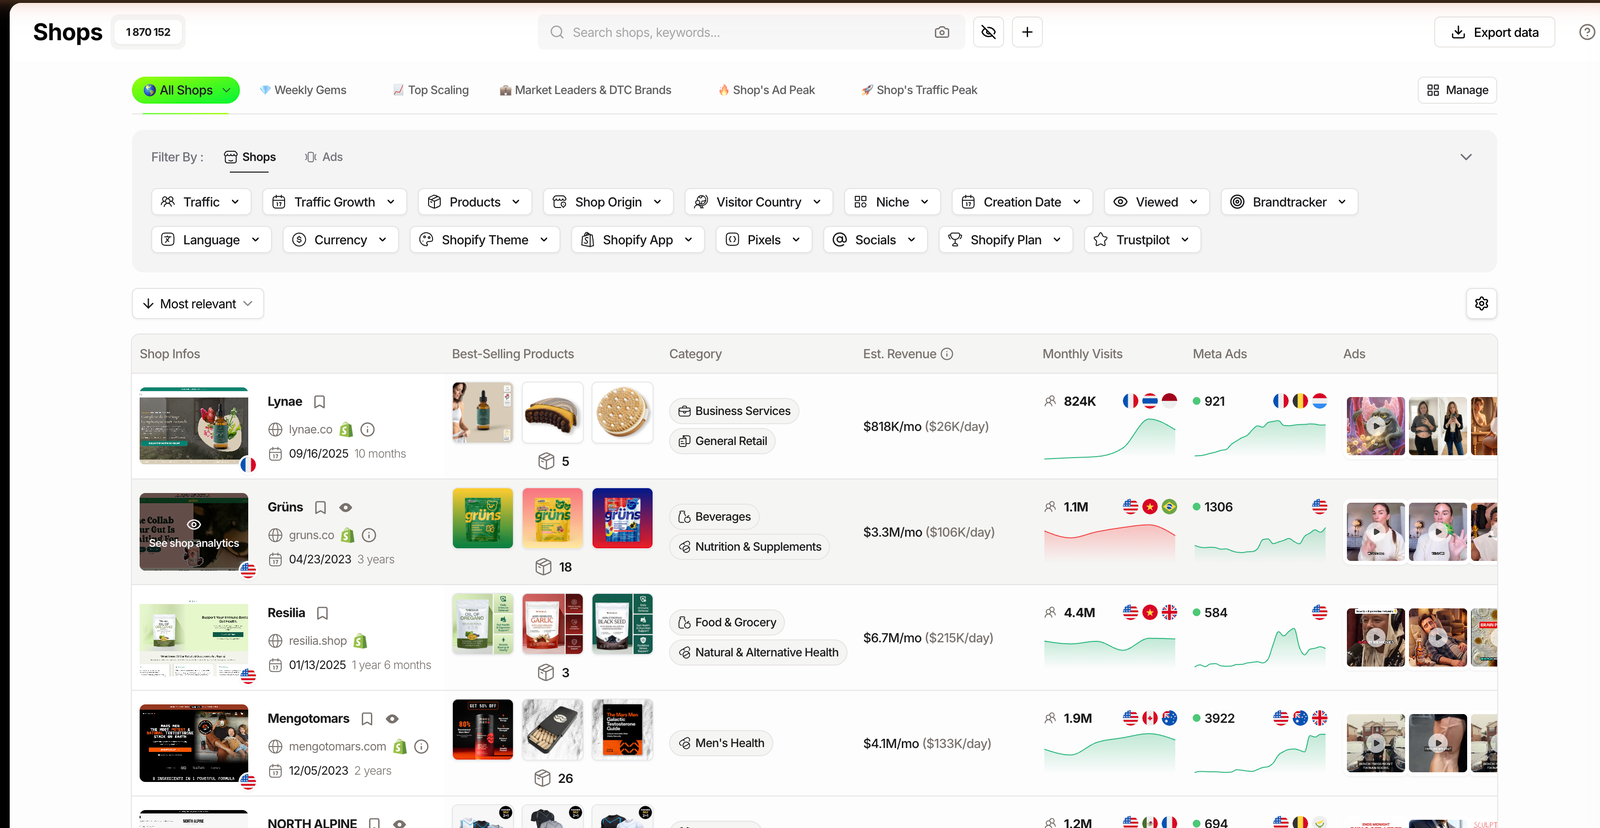1600x828 pixels.
Task: Open the Traffic filter dropdown
Action: point(201,202)
